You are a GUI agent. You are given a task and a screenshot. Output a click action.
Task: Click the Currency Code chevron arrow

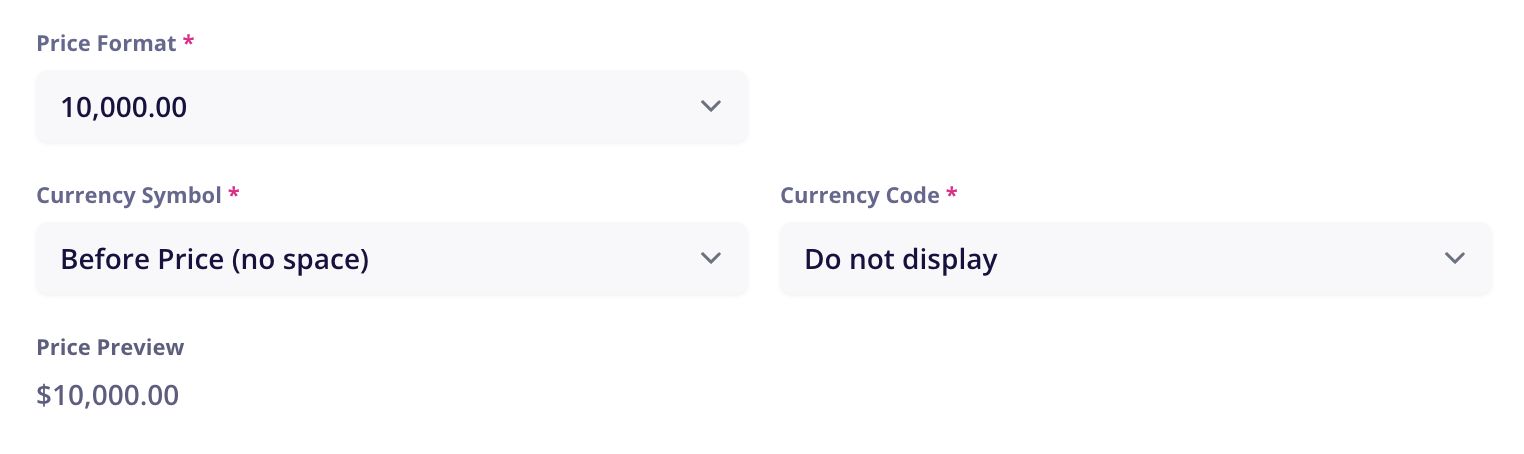point(1455,258)
